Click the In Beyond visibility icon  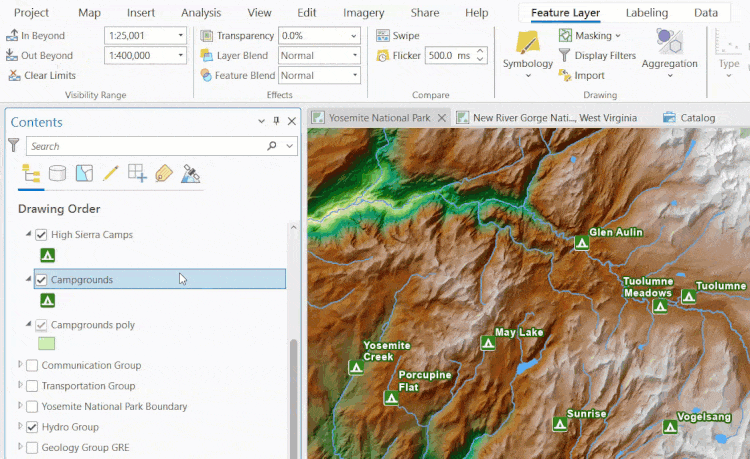(x=12, y=35)
